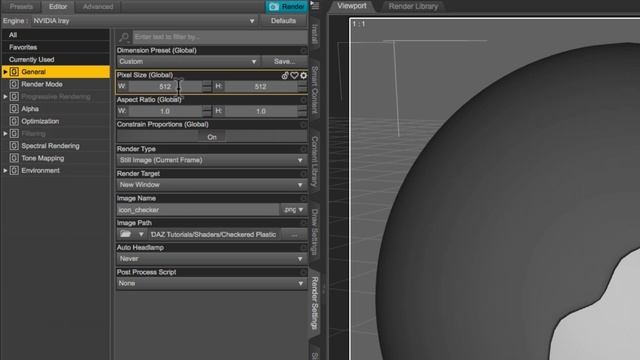640x360 pixels.
Task: Expand the General category arrow
Action: coord(5,72)
